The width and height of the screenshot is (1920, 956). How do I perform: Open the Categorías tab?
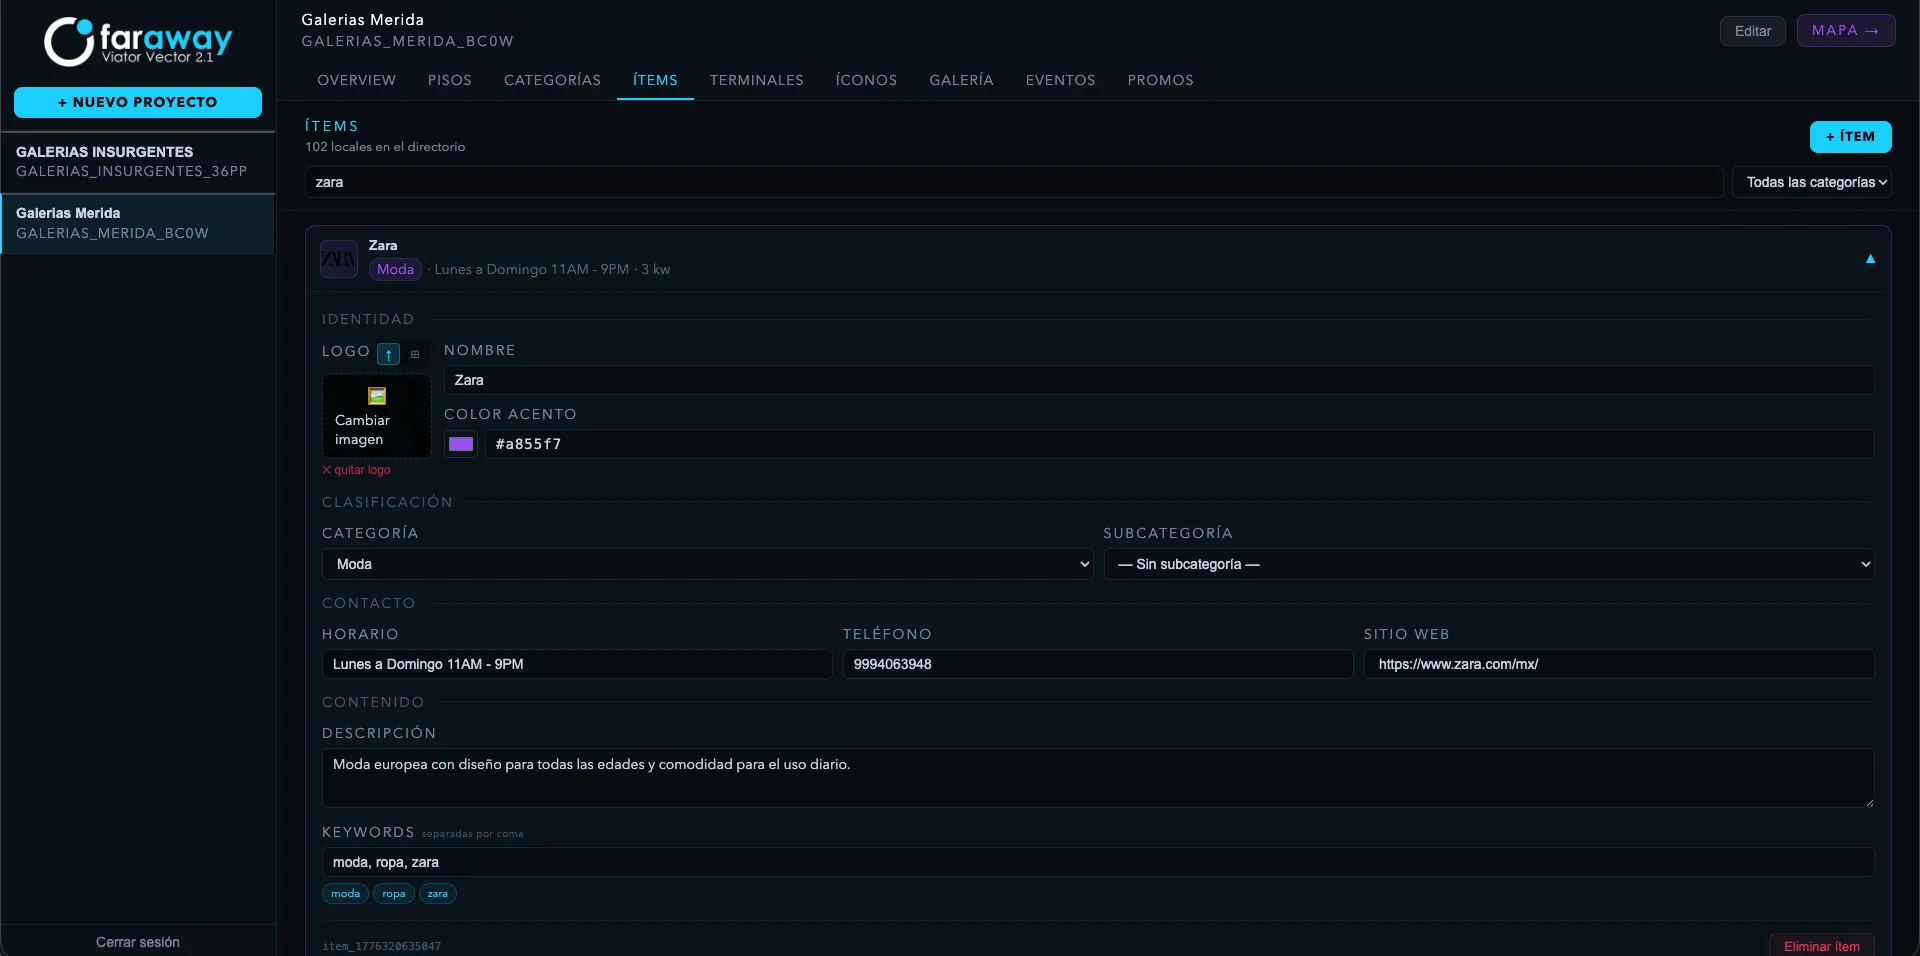point(553,80)
